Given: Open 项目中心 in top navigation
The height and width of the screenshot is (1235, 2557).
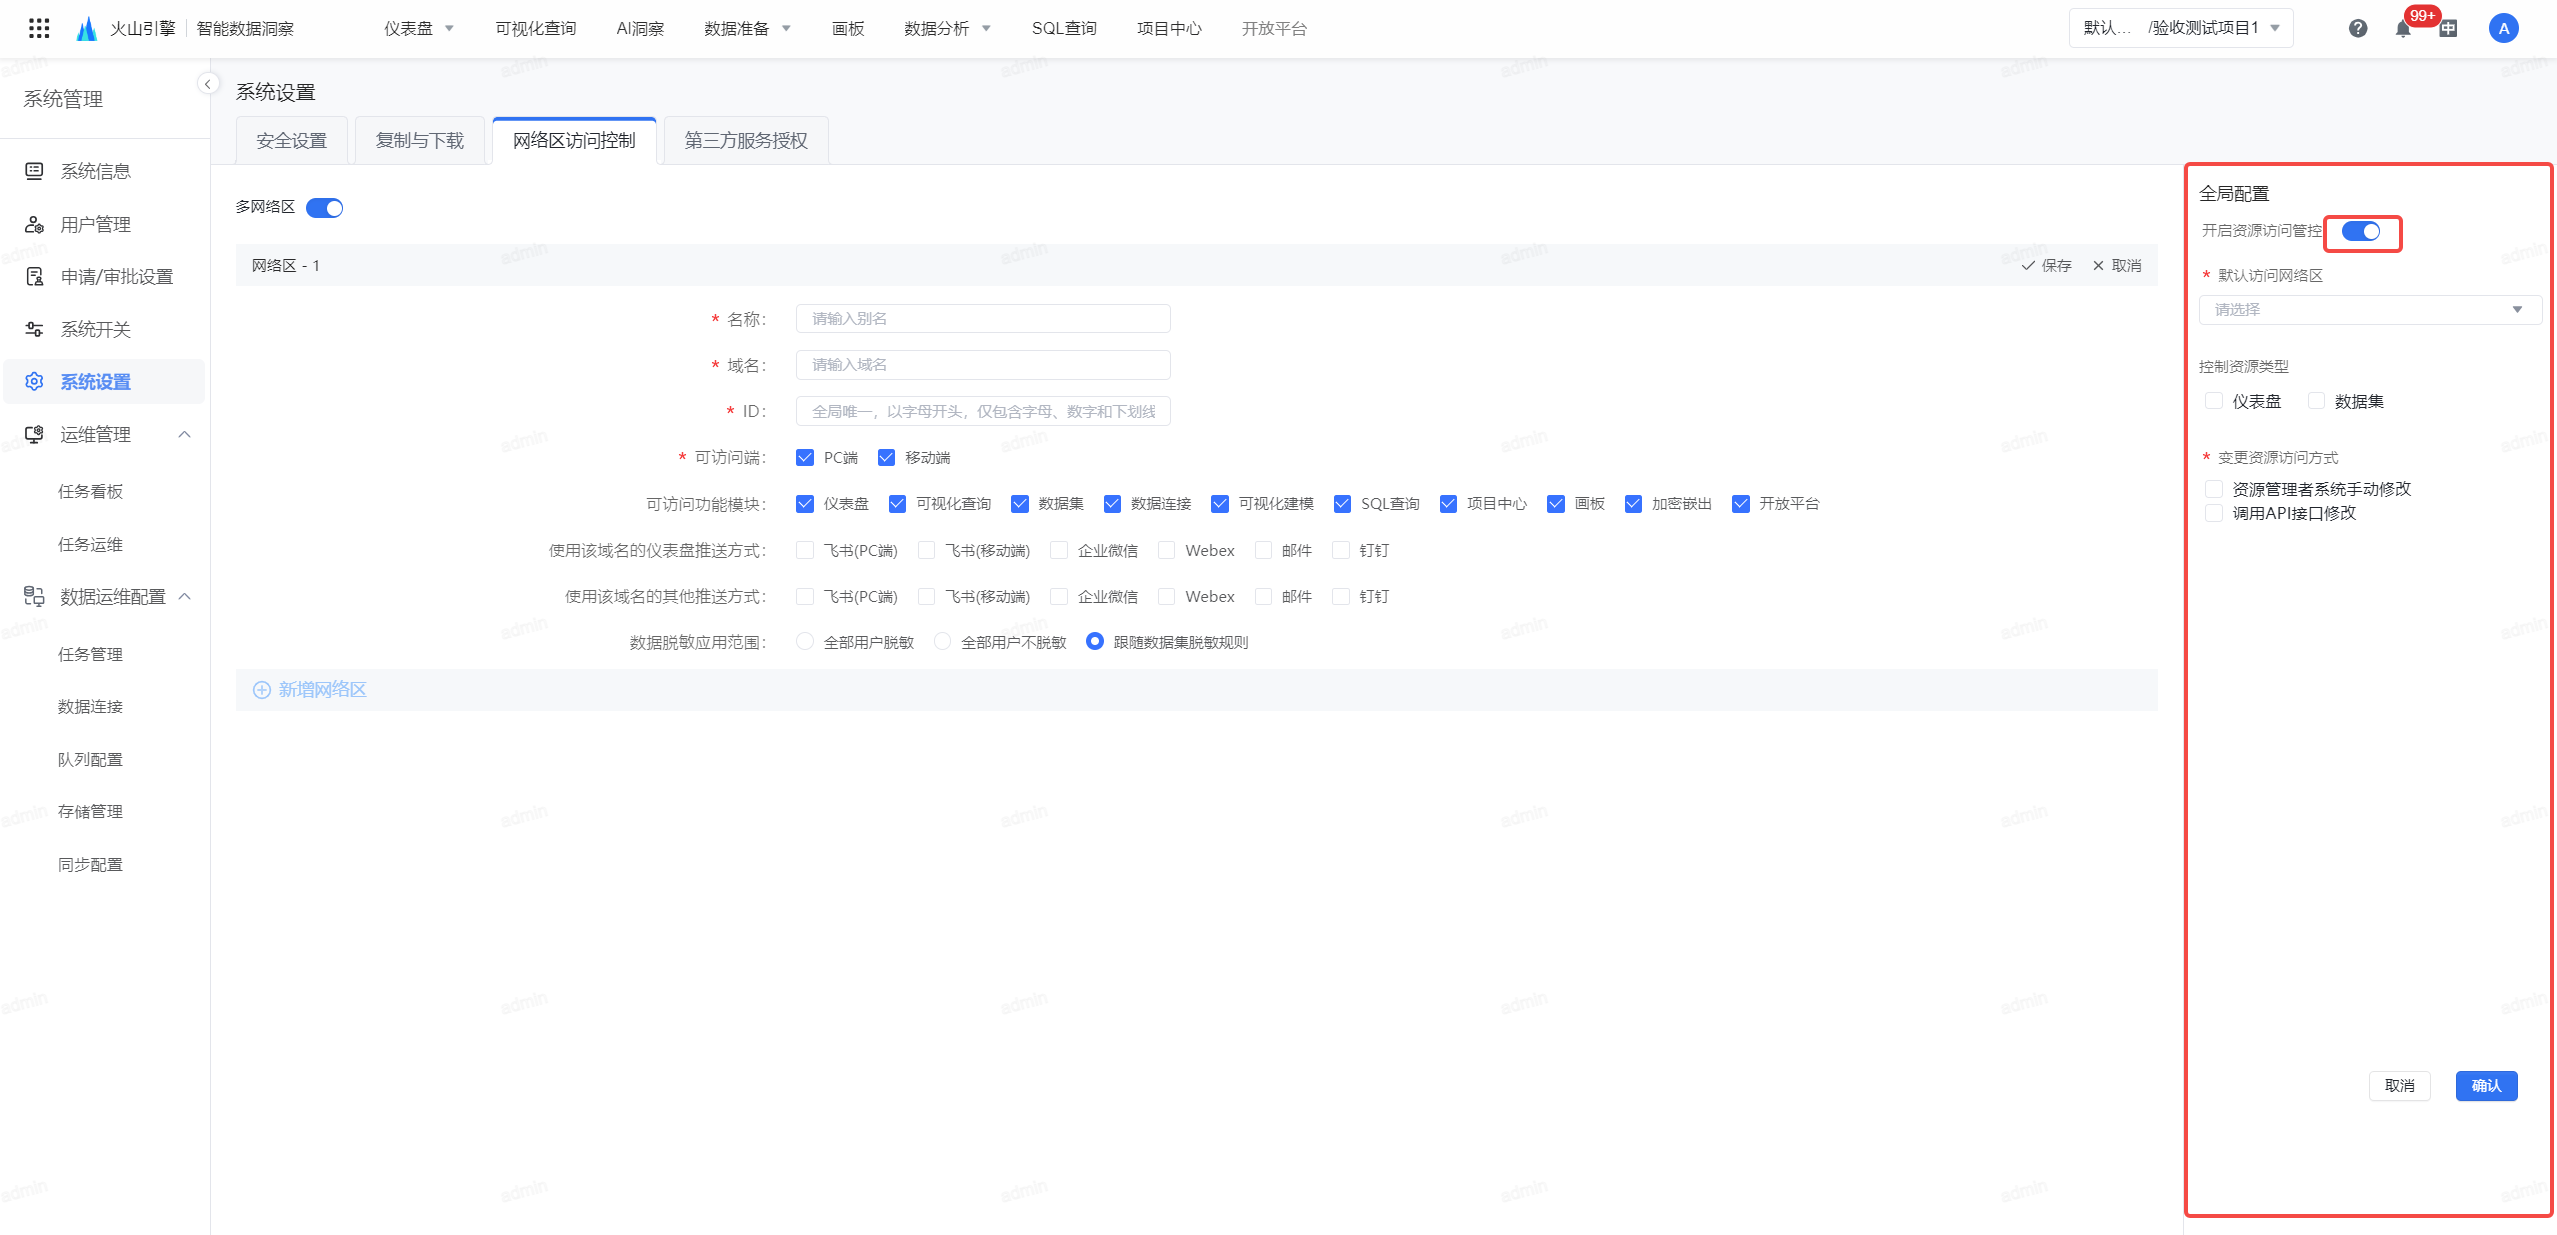Looking at the screenshot, I should 1169,28.
